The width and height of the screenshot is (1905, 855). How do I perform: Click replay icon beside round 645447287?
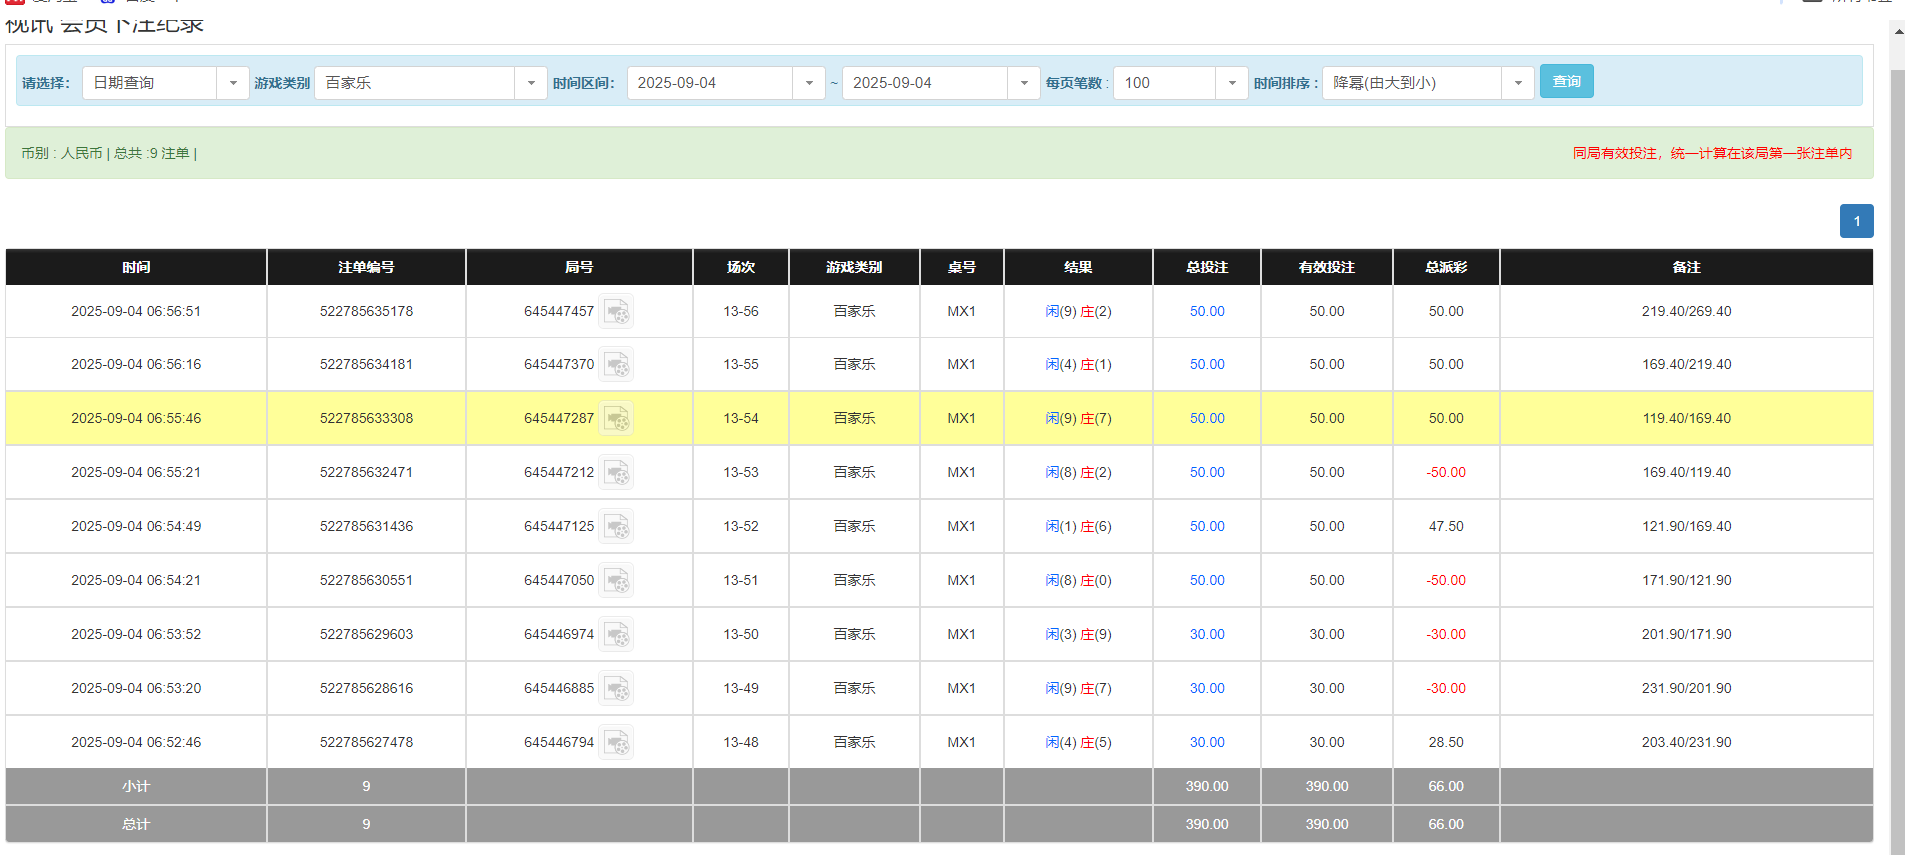616,419
